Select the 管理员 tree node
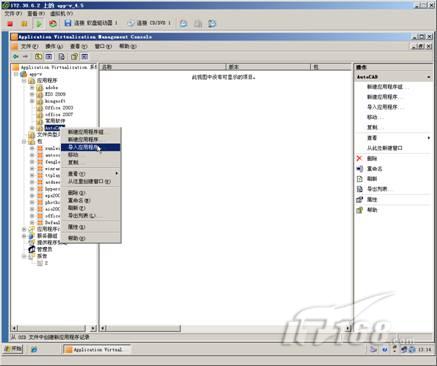 click(45, 249)
